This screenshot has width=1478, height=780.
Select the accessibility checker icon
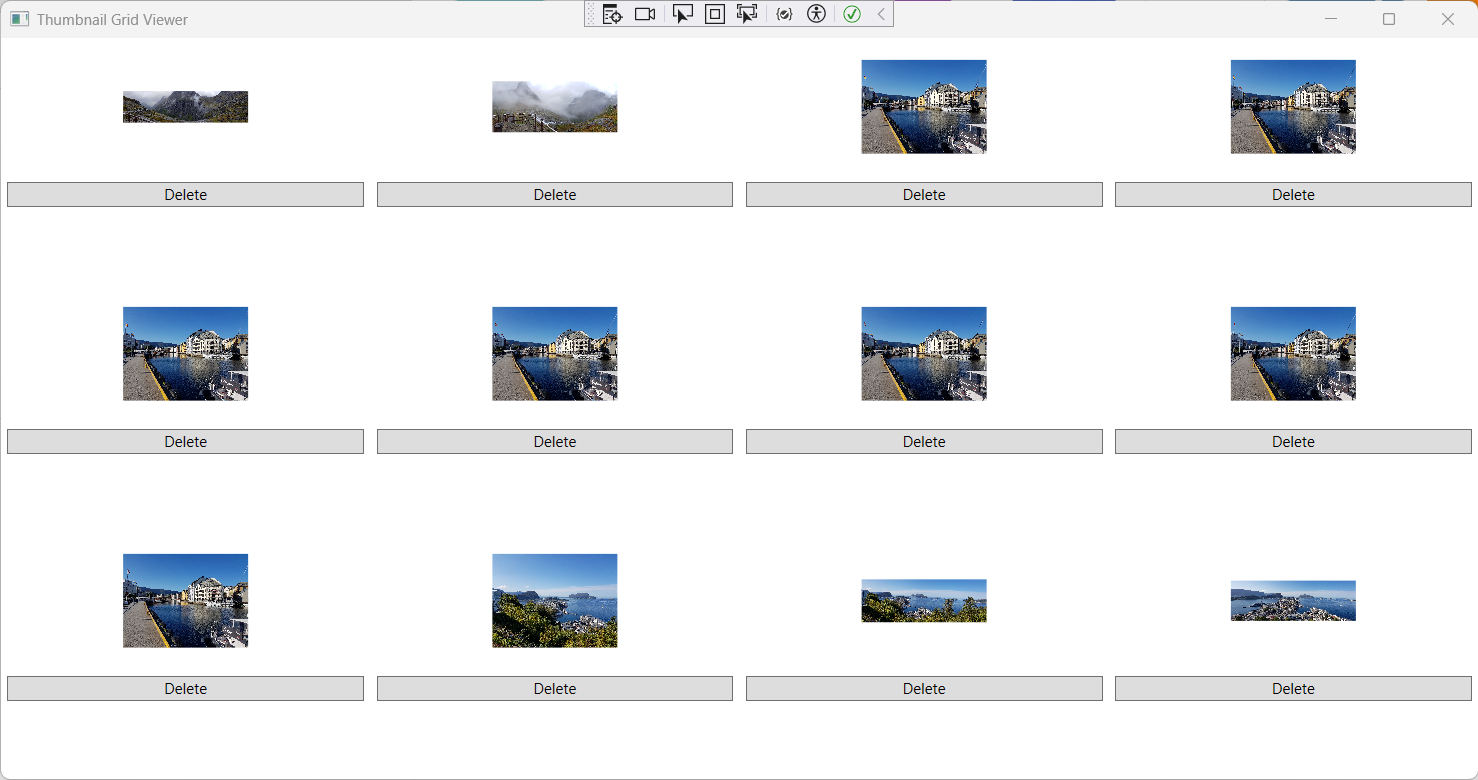pos(816,14)
